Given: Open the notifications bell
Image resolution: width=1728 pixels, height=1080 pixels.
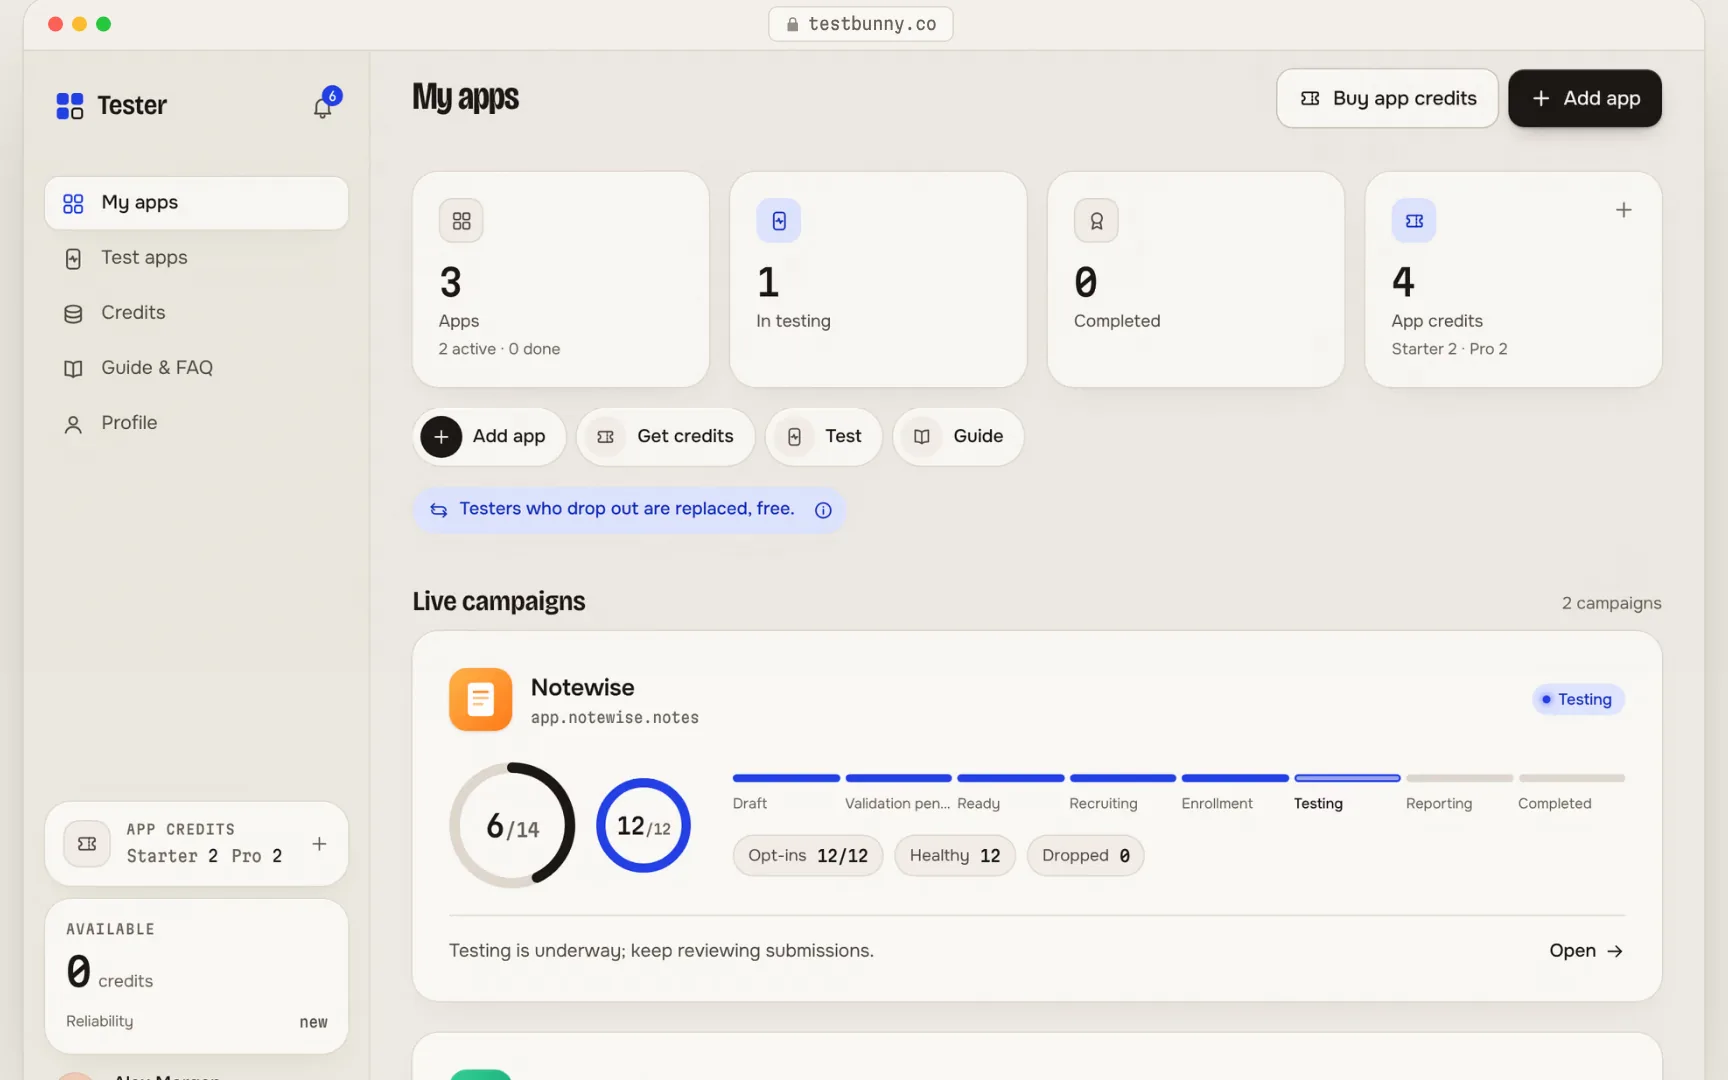Looking at the screenshot, I should click(x=323, y=106).
